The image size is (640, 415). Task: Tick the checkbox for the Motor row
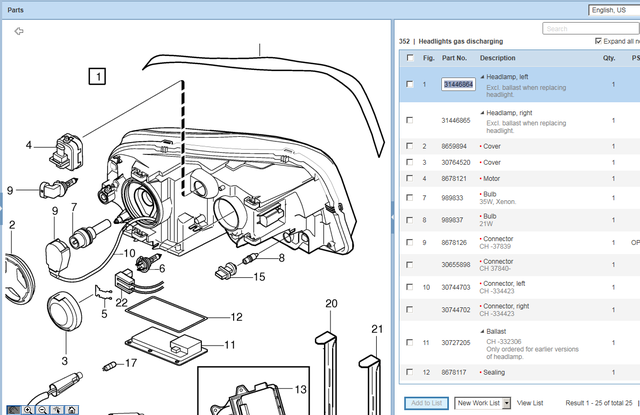tap(409, 179)
